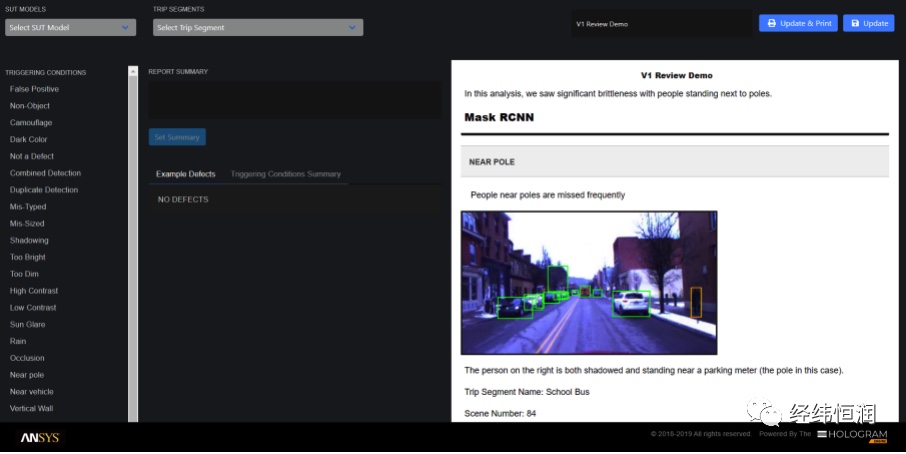Select Duplicate Detection condition
This screenshot has width=906, height=454.
click(44, 189)
